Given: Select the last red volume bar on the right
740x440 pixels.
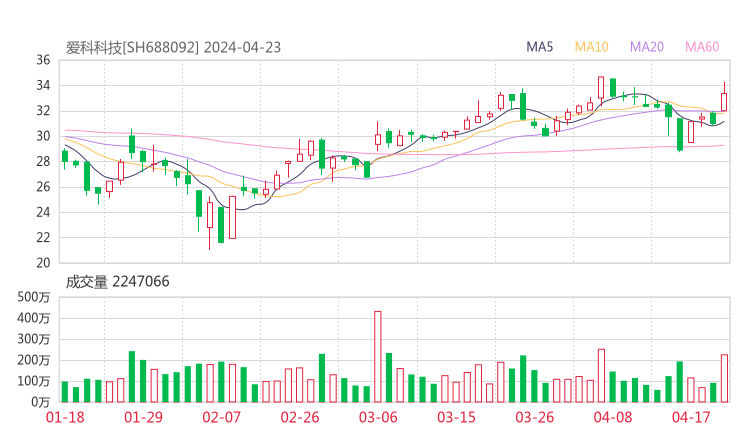Looking at the screenshot, I should [724, 378].
